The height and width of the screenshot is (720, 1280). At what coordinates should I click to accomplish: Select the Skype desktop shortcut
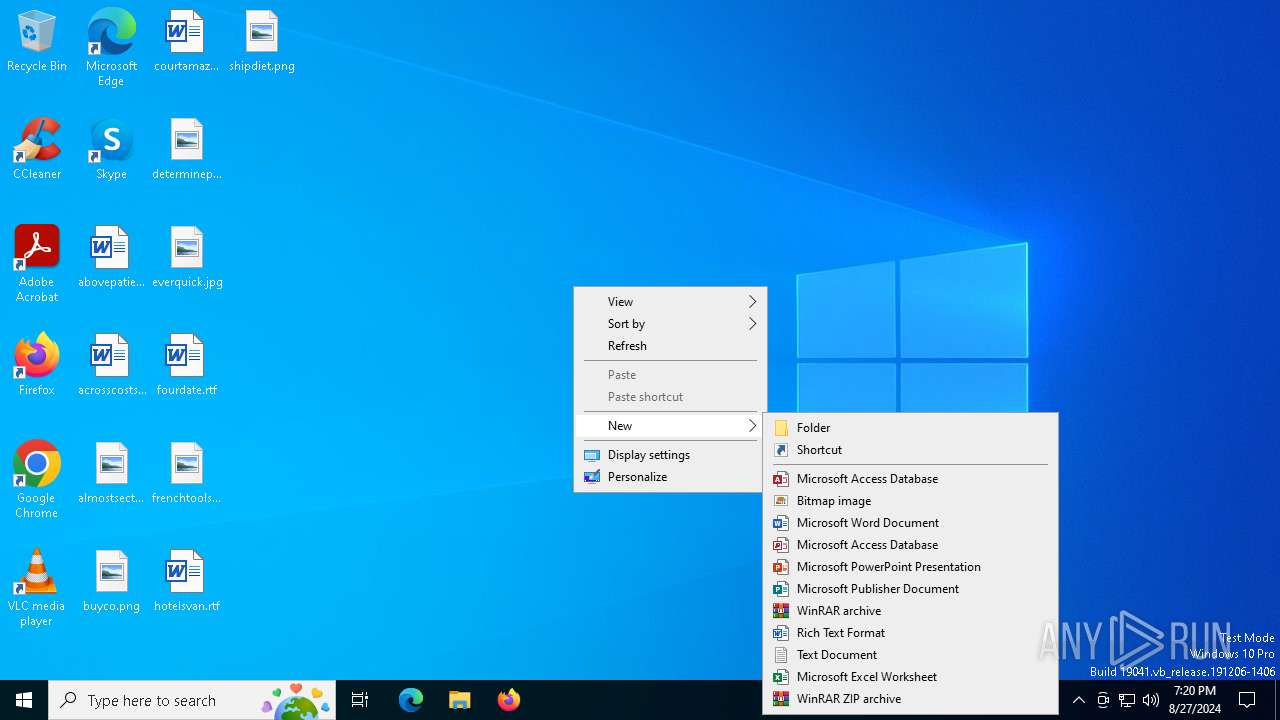click(111, 150)
